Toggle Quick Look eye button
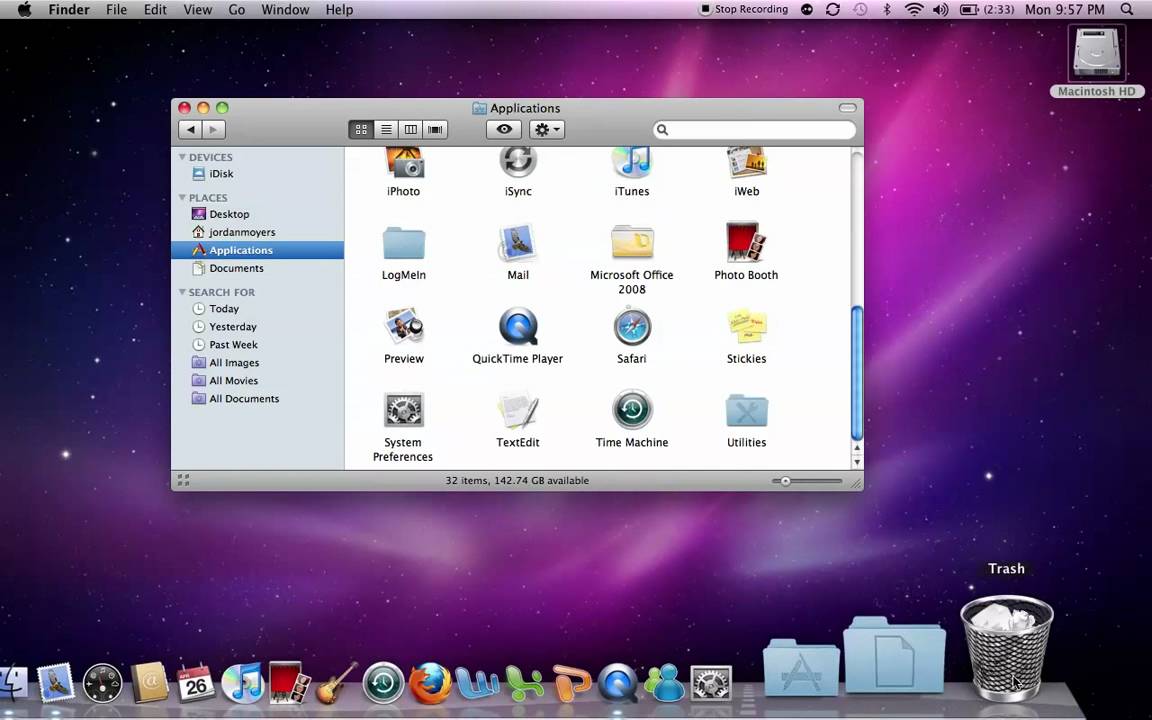Image resolution: width=1152 pixels, height=720 pixels. (504, 129)
